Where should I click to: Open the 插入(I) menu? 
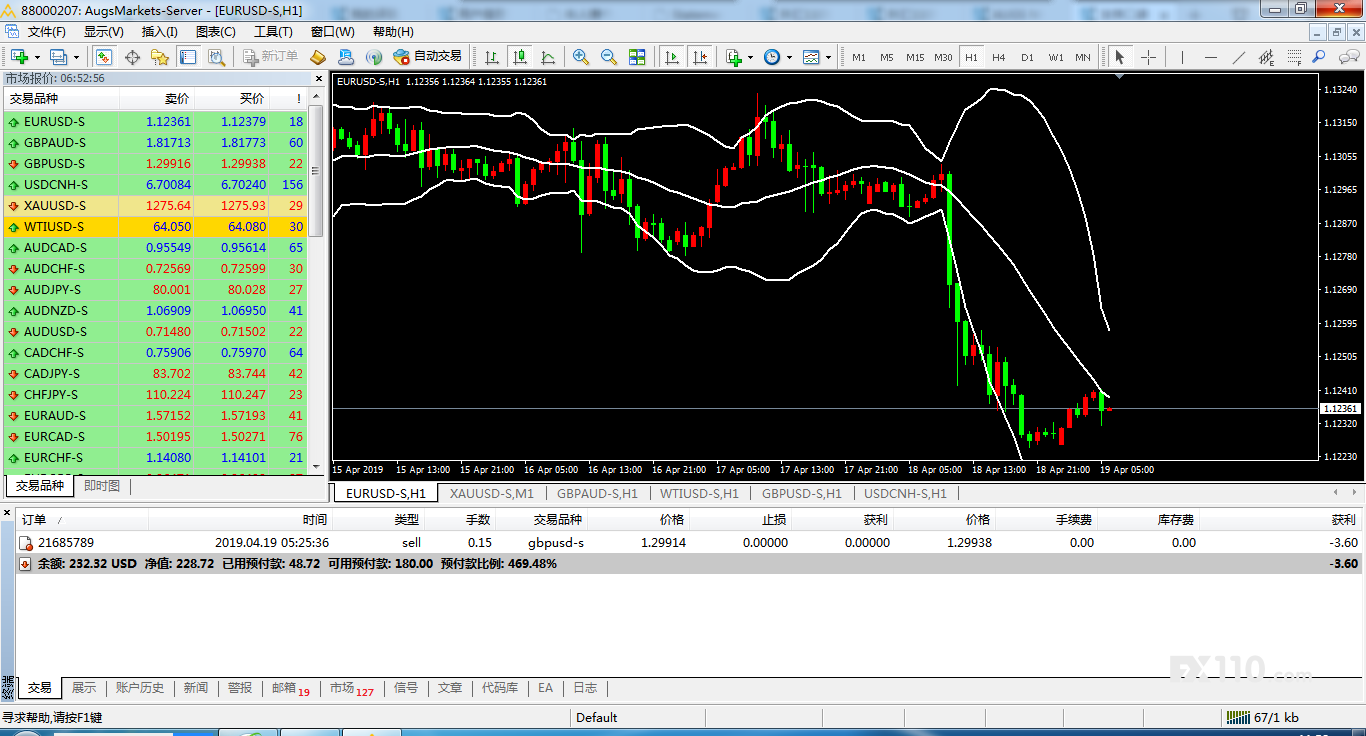[159, 32]
